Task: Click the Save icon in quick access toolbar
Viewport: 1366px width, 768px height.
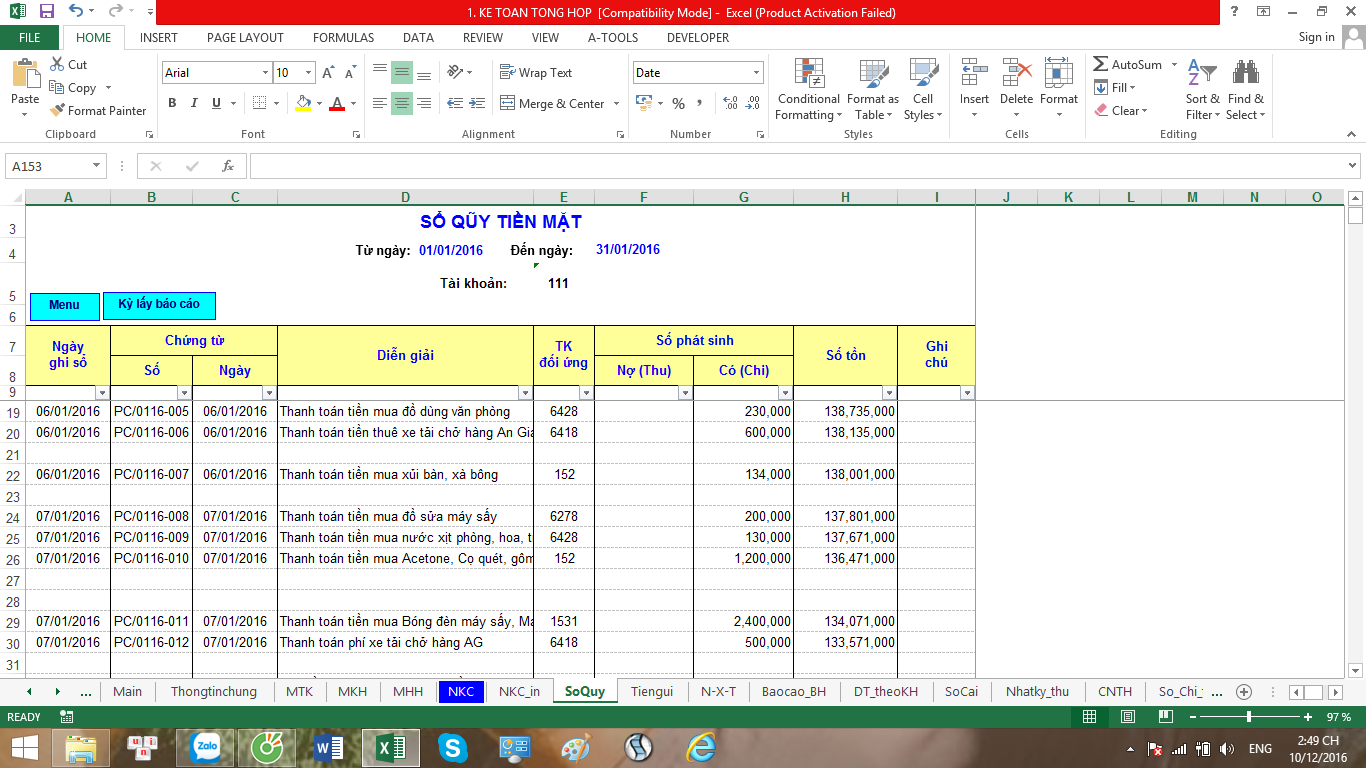Action: pos(46,12)
